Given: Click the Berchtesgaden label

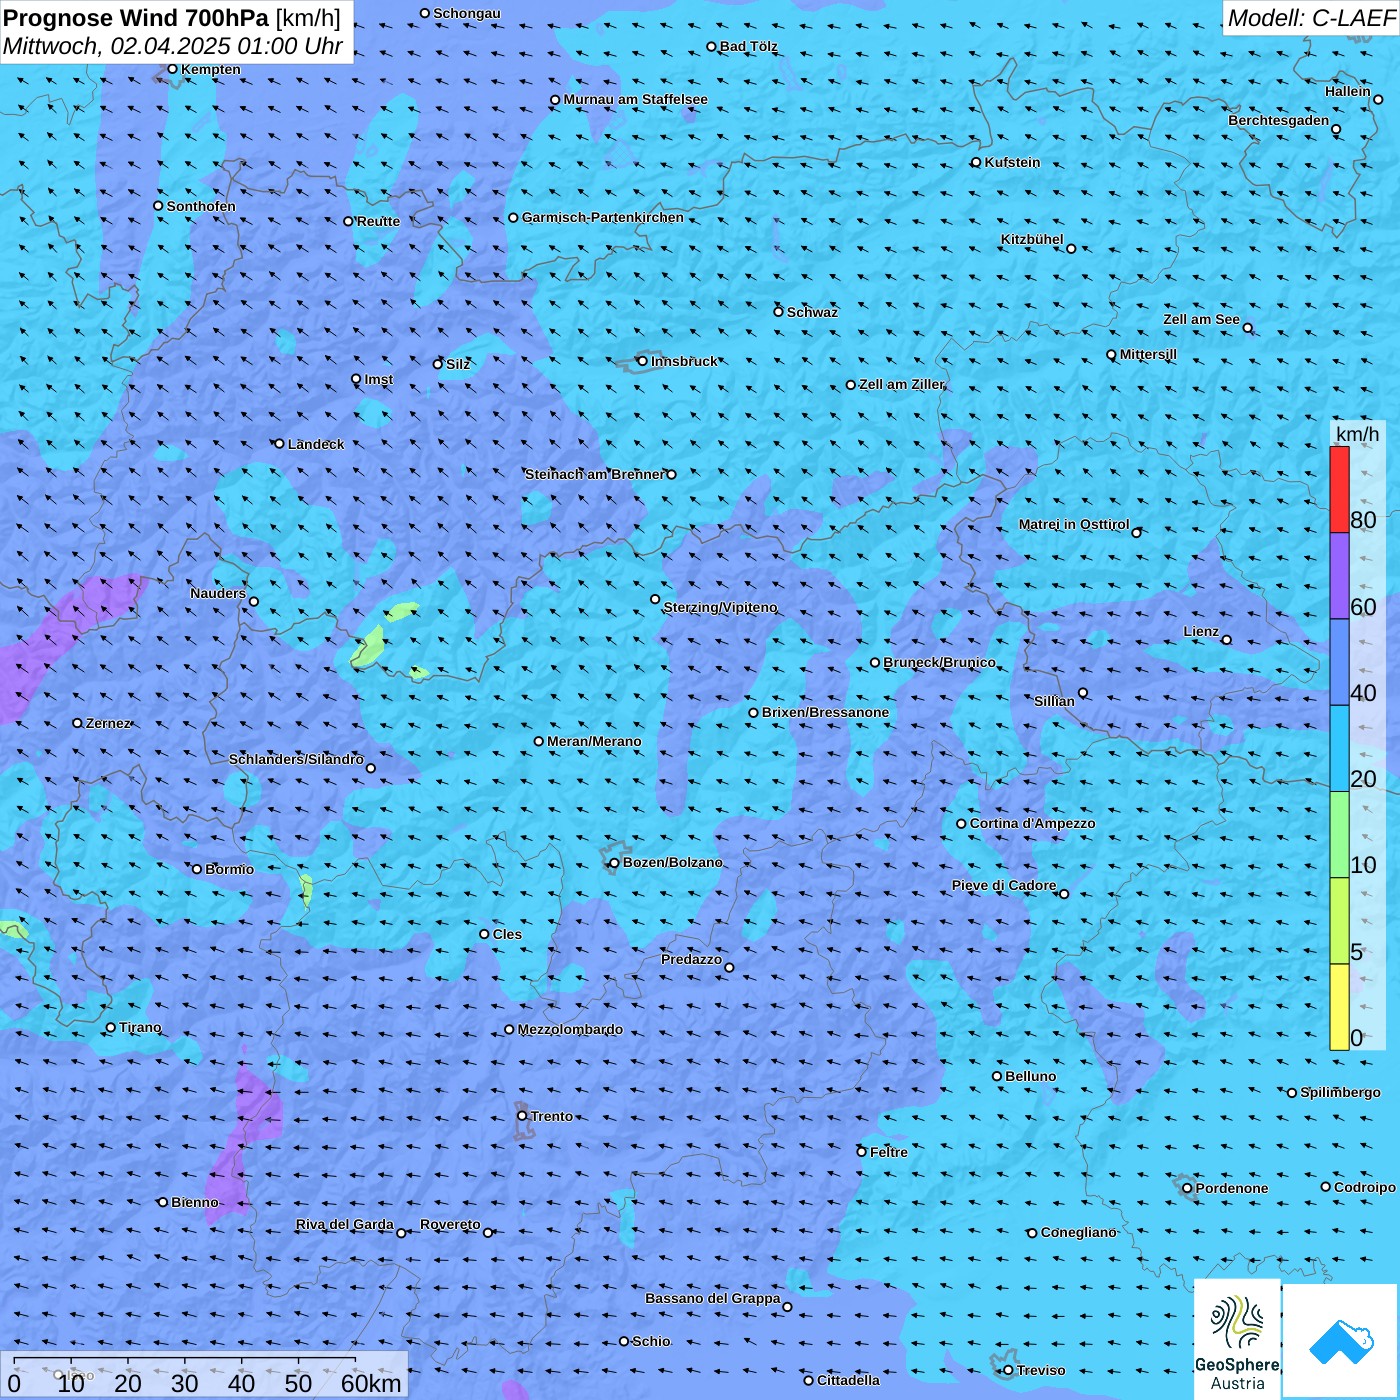Looking at the screenshot, I should click(x=1279, y=120).
